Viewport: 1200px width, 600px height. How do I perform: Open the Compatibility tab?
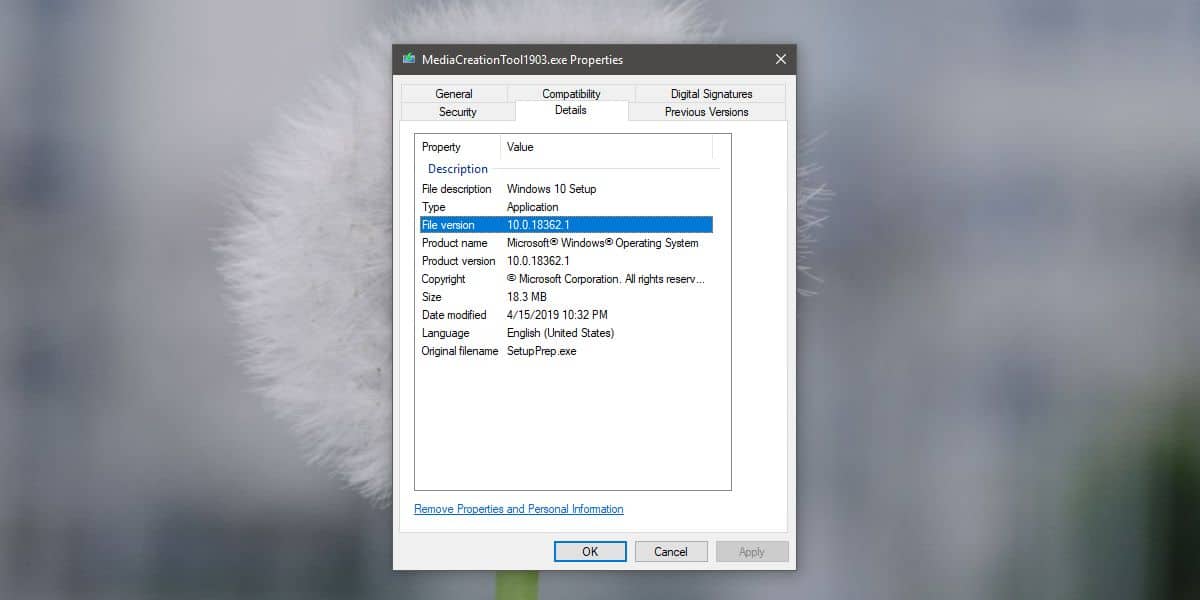point(571,94)
